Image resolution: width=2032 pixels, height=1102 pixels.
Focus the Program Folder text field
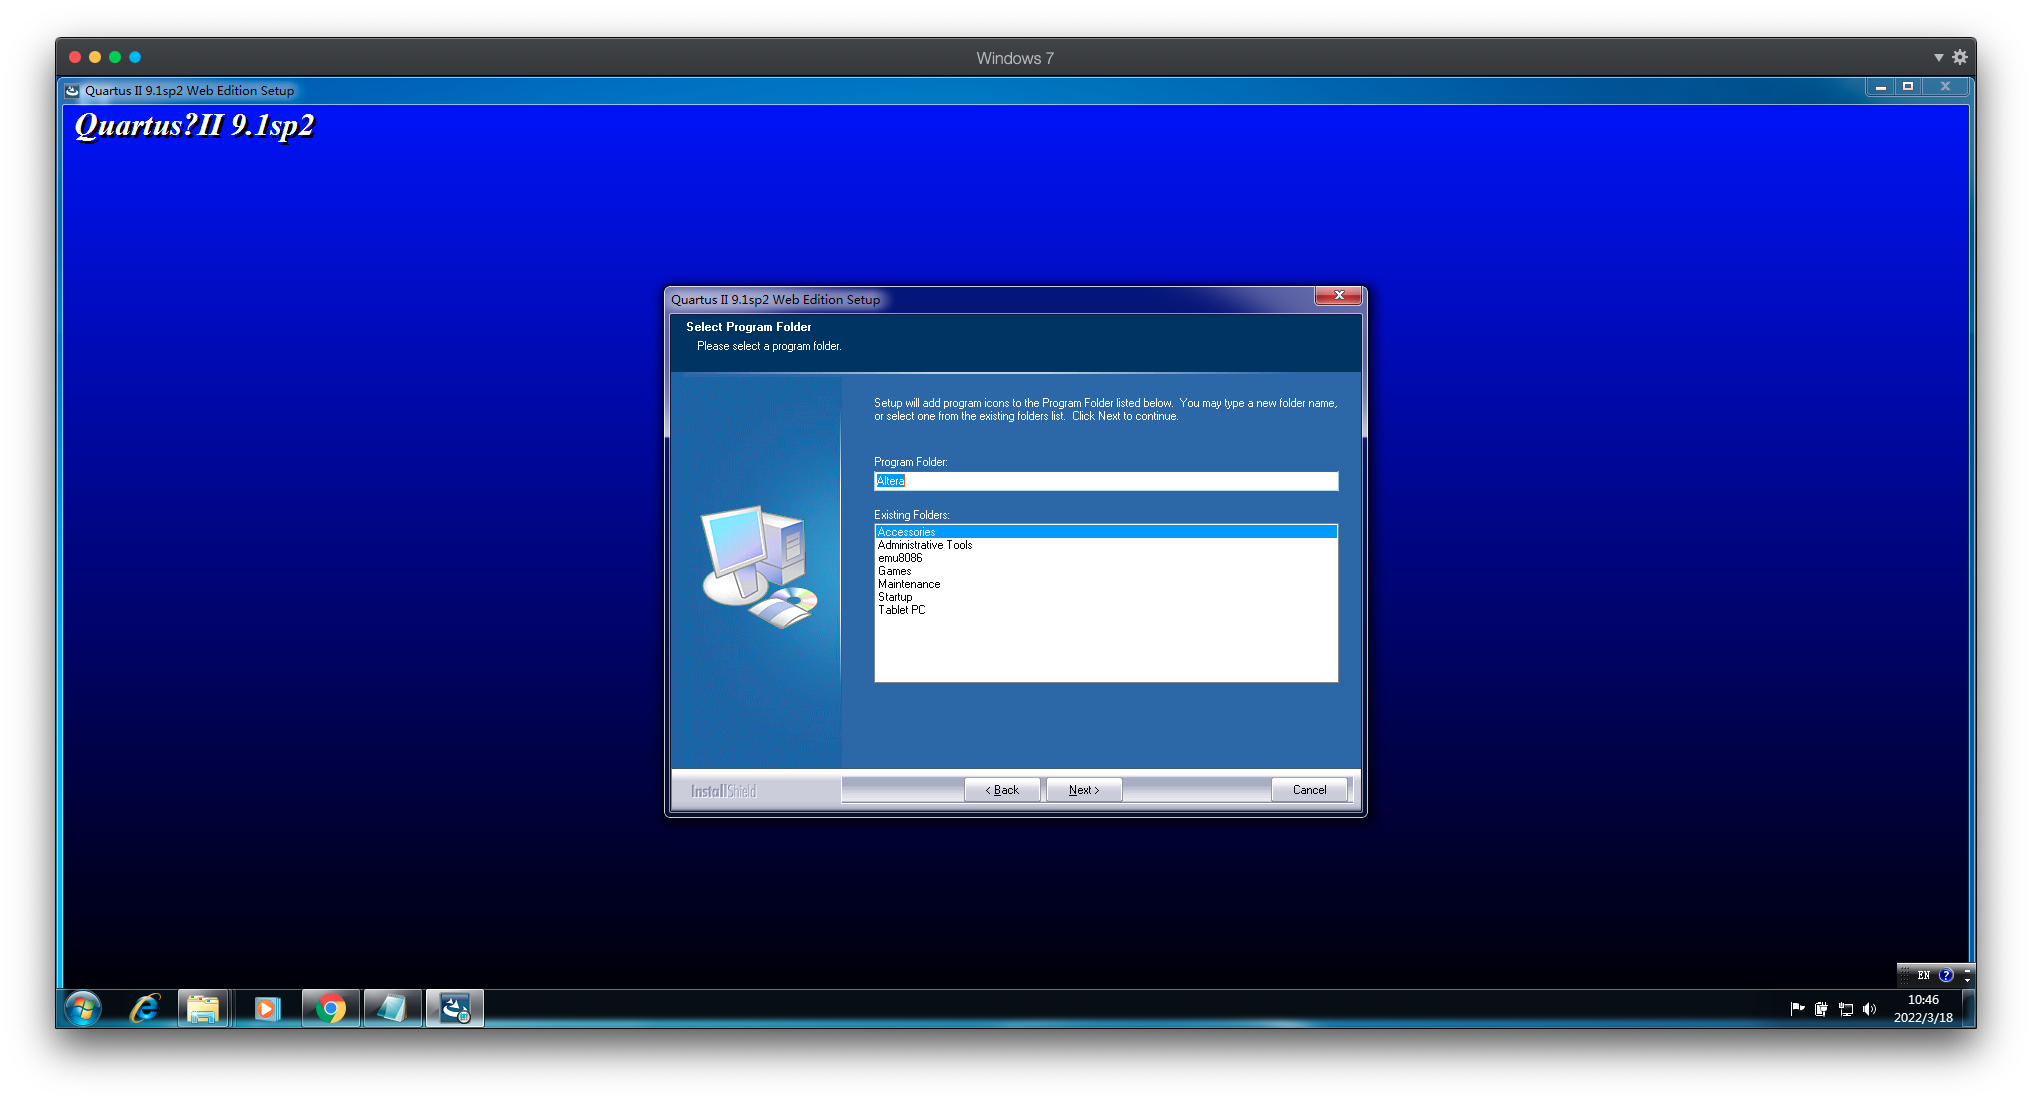[x=1106, y=481]
